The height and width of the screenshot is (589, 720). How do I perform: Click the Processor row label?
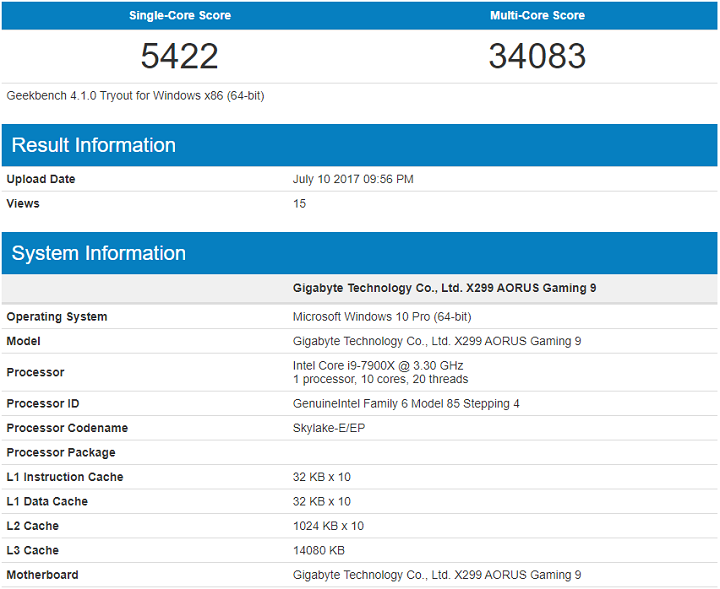pos(35,372)
